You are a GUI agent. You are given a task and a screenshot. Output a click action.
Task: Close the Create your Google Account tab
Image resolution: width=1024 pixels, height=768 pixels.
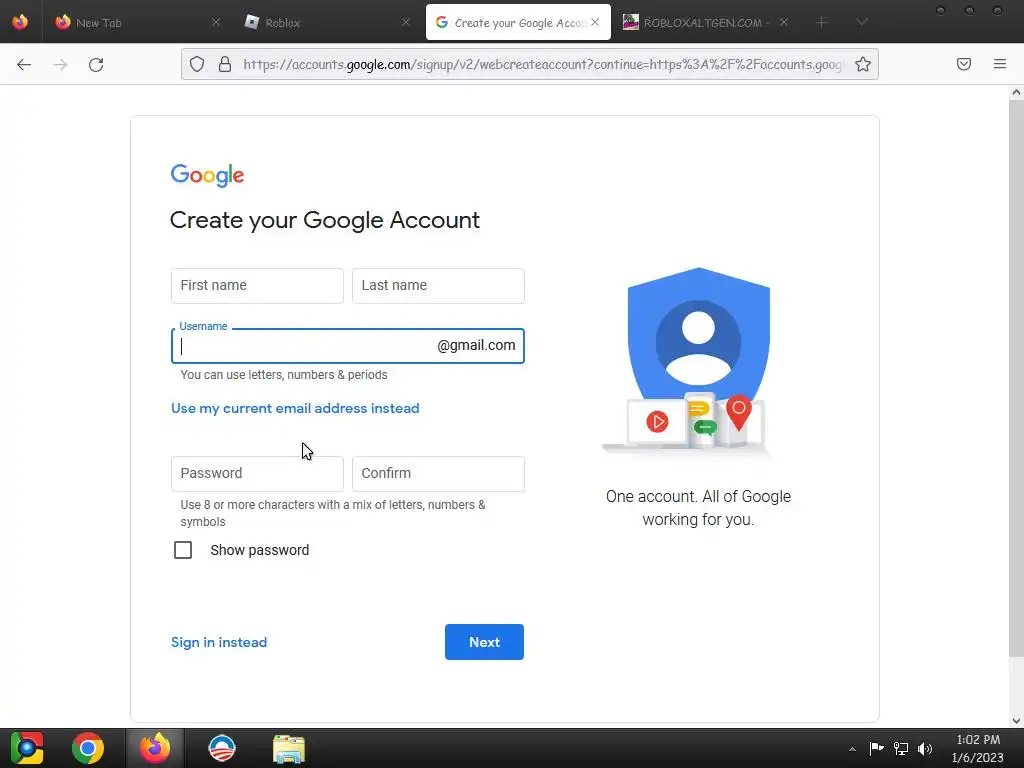tap(595, 22)
